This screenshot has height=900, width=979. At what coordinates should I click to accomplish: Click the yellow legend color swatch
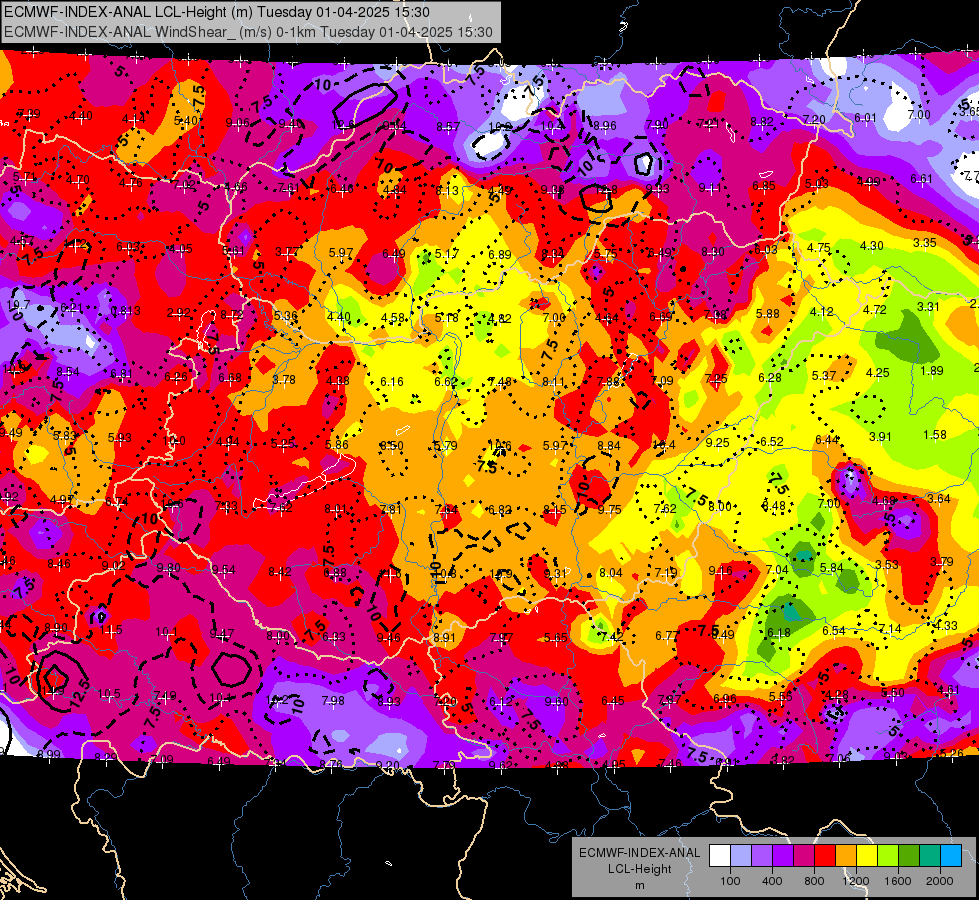point(867,856)
